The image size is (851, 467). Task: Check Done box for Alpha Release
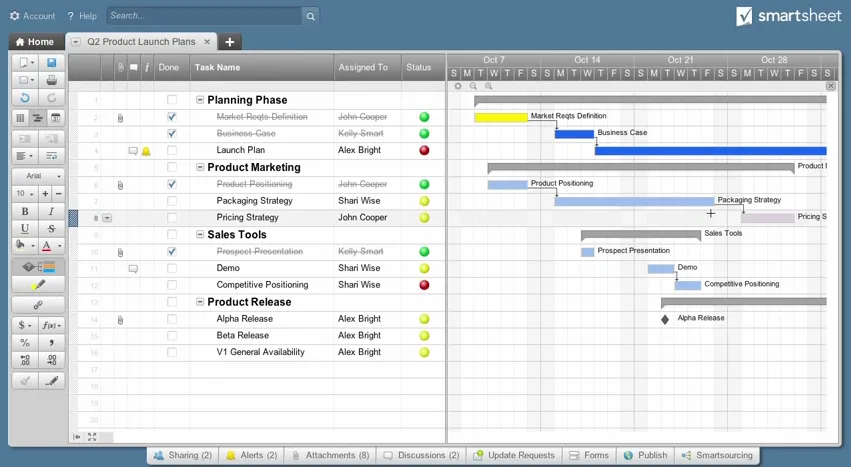click(172, 319)
